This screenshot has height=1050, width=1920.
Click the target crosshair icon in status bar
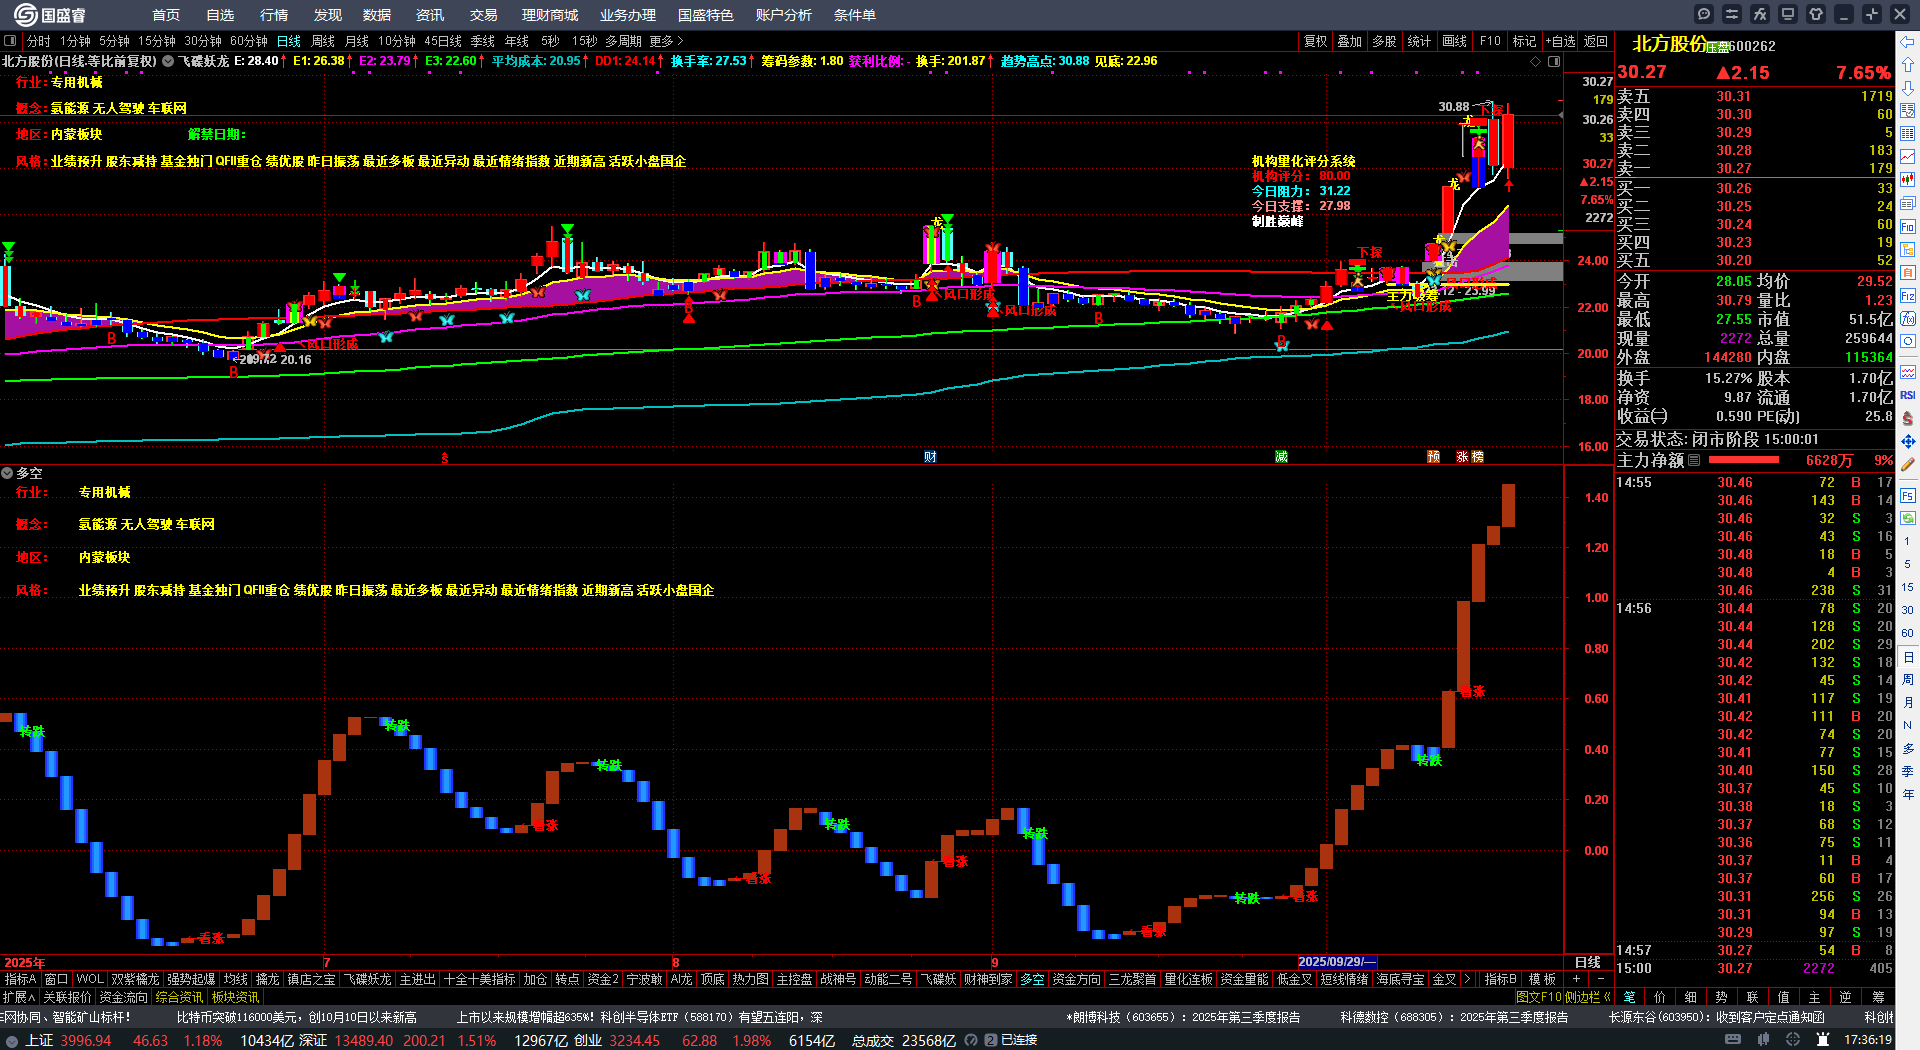tap(1795, 1040)
